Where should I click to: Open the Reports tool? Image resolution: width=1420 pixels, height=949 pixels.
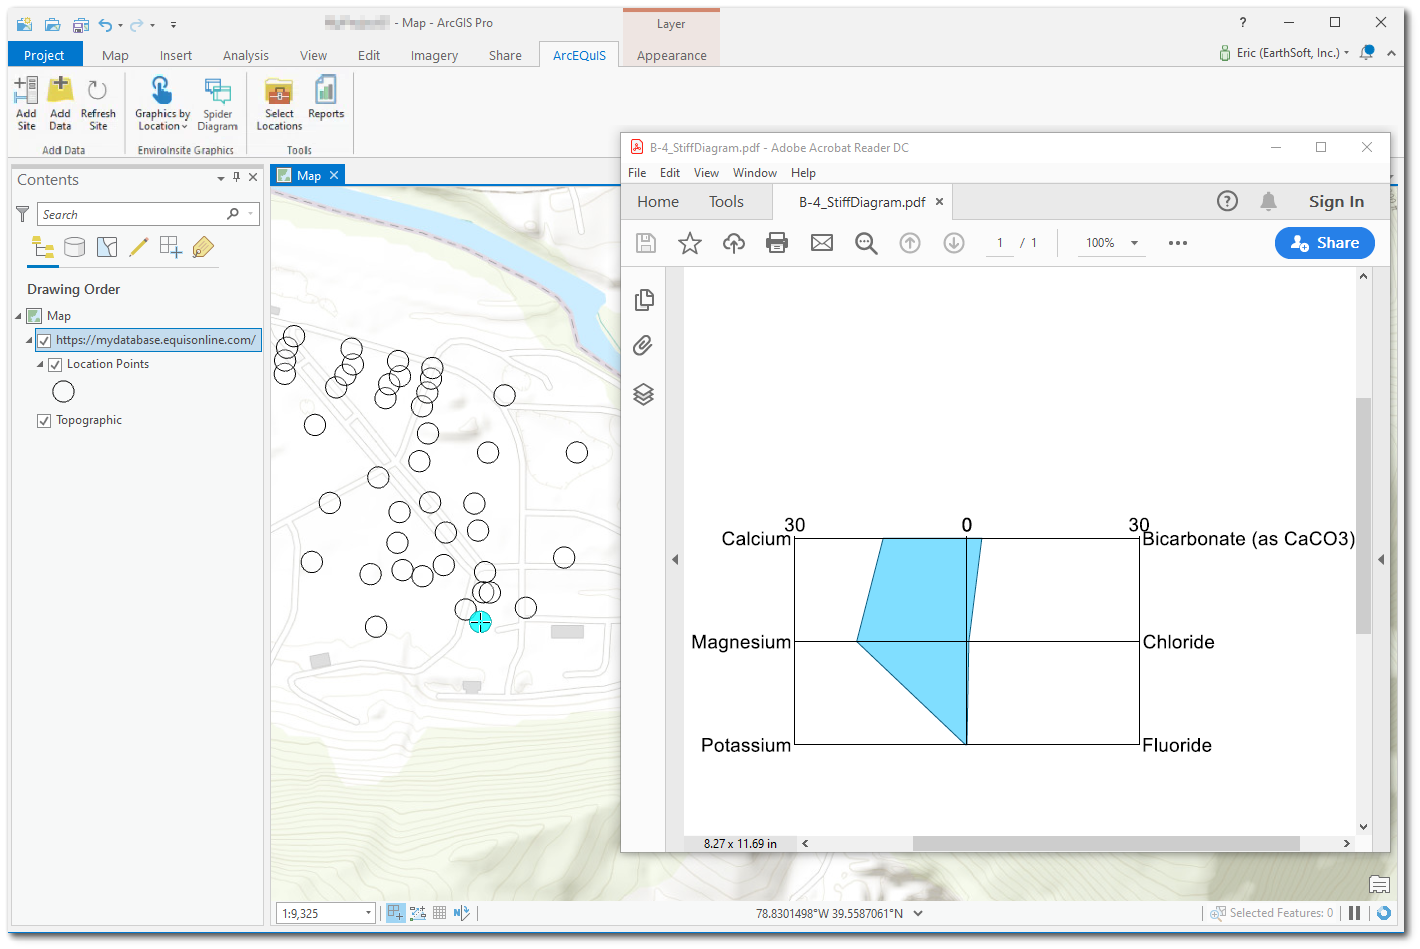pos(326,98)
